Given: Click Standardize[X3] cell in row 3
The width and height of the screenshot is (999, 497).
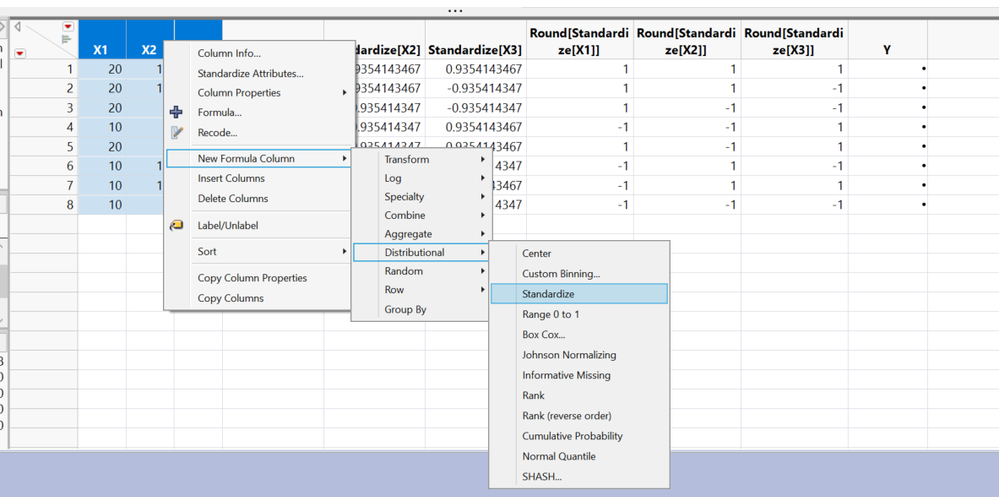Looking at the screenshot, I should (476, 108).
